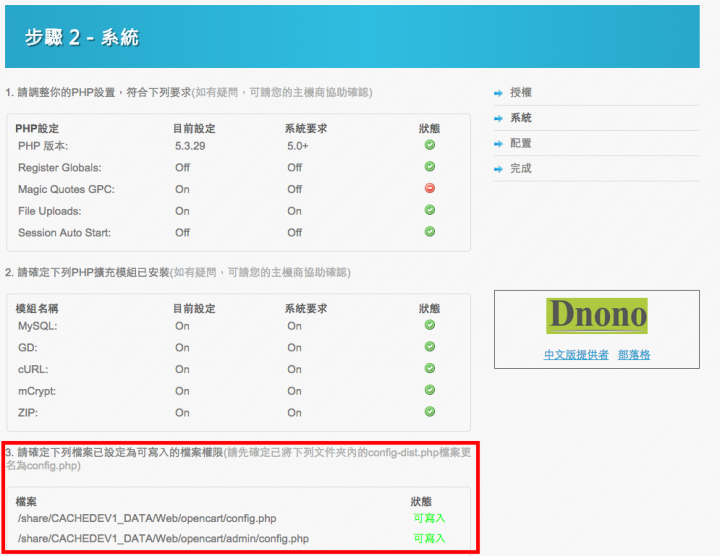Click the PHP 版本 green check status icon

click(429, 145)
